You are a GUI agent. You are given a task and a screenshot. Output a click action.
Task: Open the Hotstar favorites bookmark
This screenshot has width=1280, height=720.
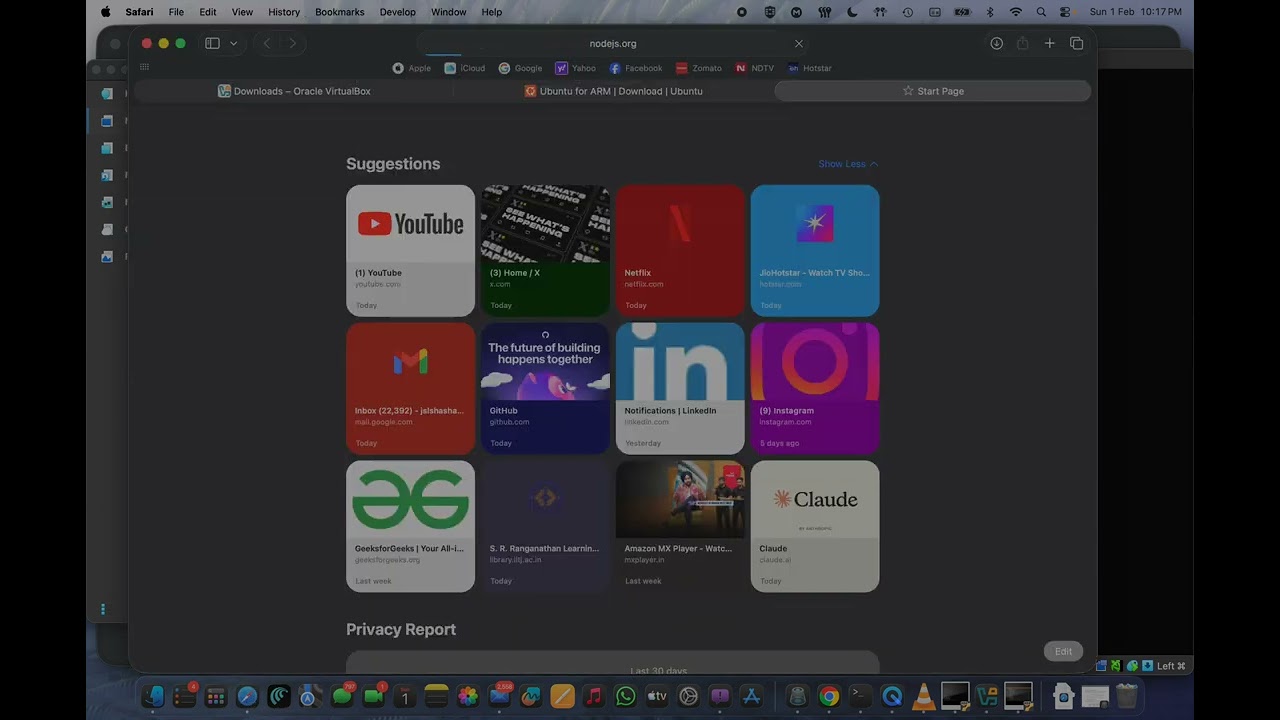click(809, 68)
